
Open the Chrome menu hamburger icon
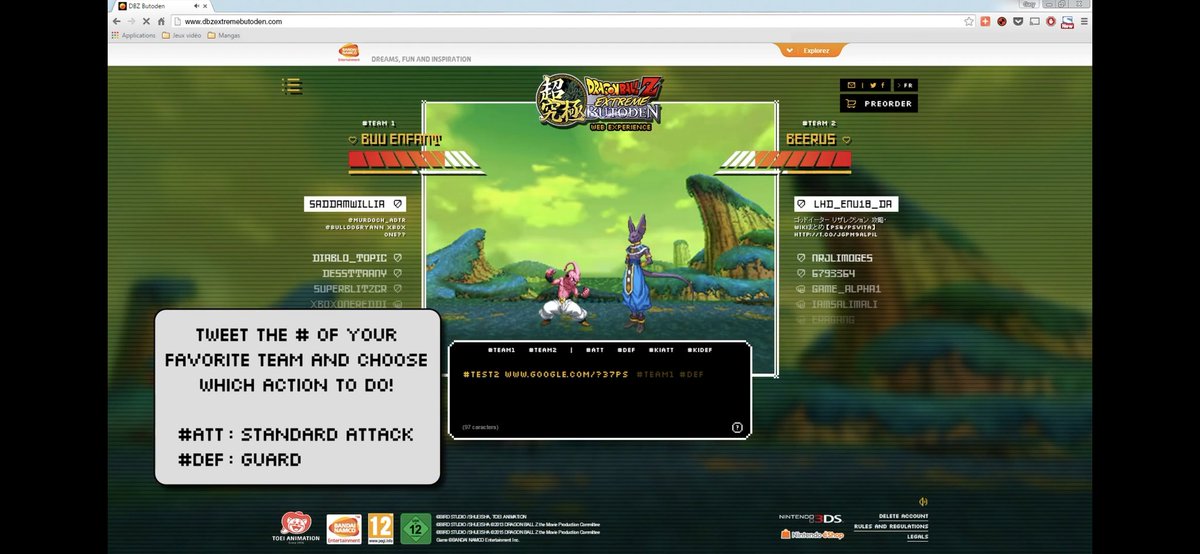click(1084, 21)
